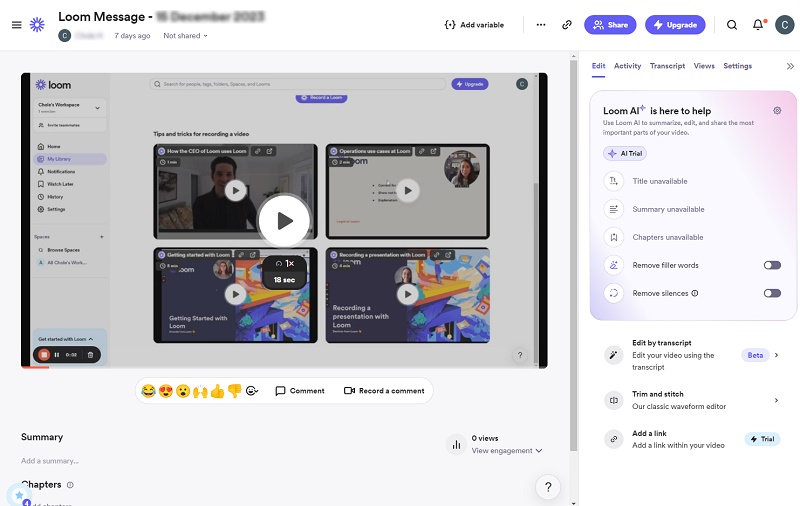
Task: Click the Remove silences info icon
Action: coord(695,293)
